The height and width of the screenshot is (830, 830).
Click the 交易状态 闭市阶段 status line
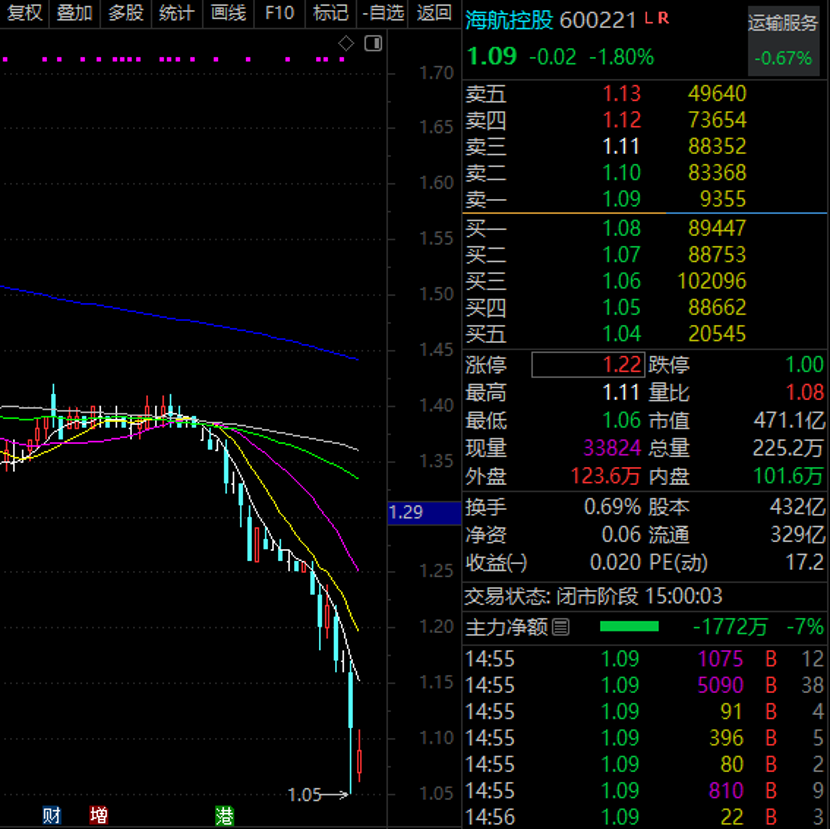[x=593, y=597]
